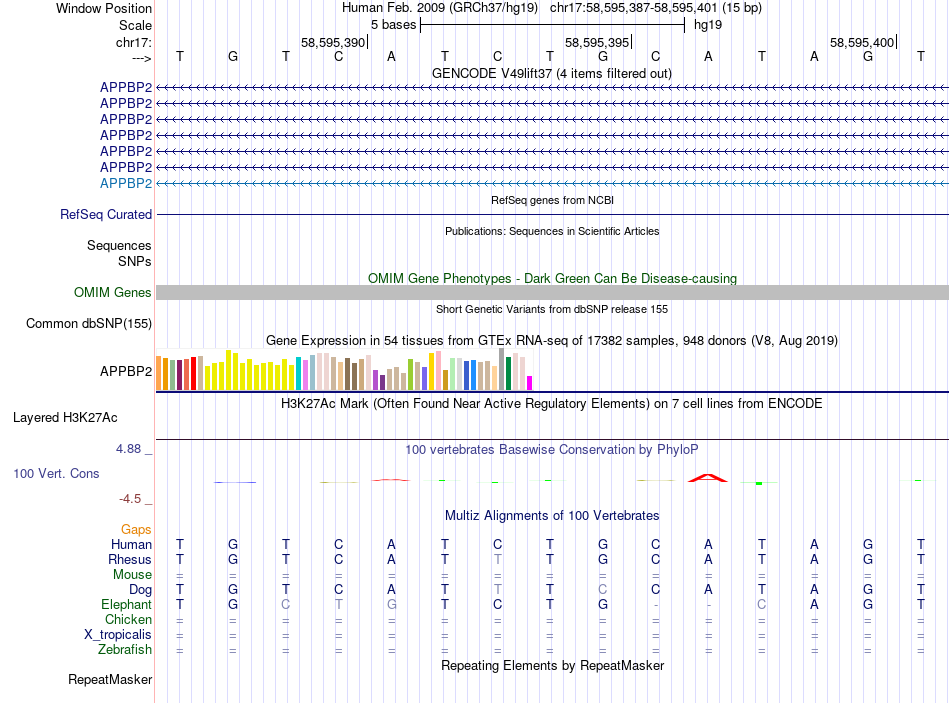Select the Zebrafish alignment row label
This screenshot has width=950, height=703.
(x=125, y=649)
